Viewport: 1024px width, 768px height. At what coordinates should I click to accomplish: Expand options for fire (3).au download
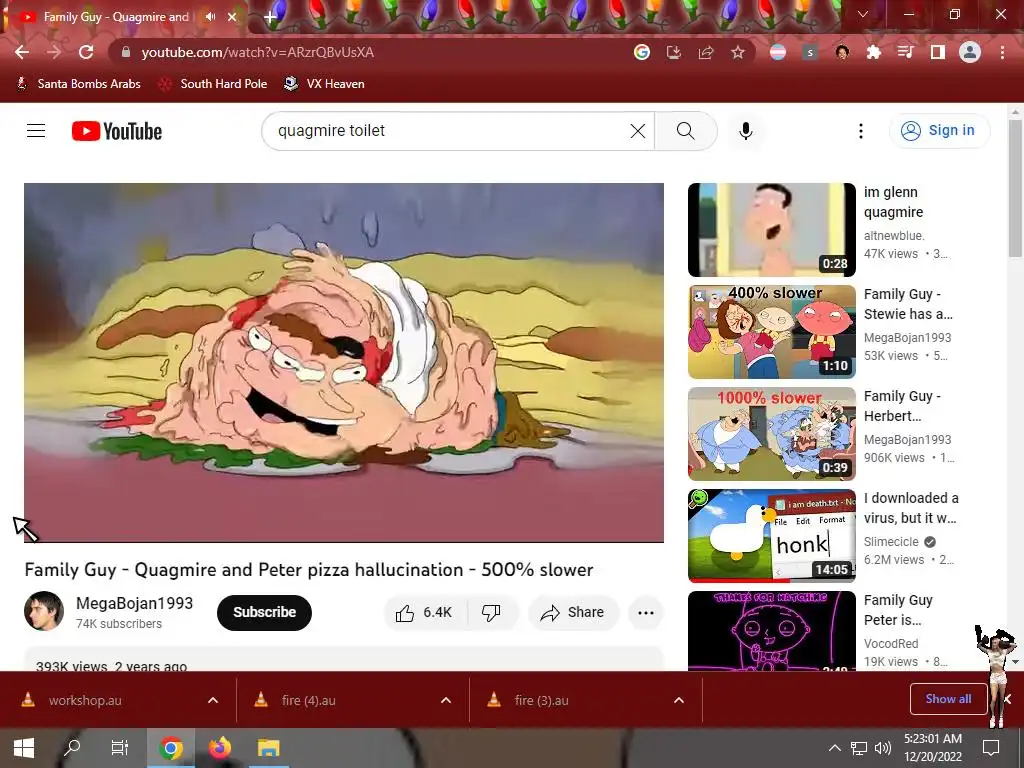(679, 700)
